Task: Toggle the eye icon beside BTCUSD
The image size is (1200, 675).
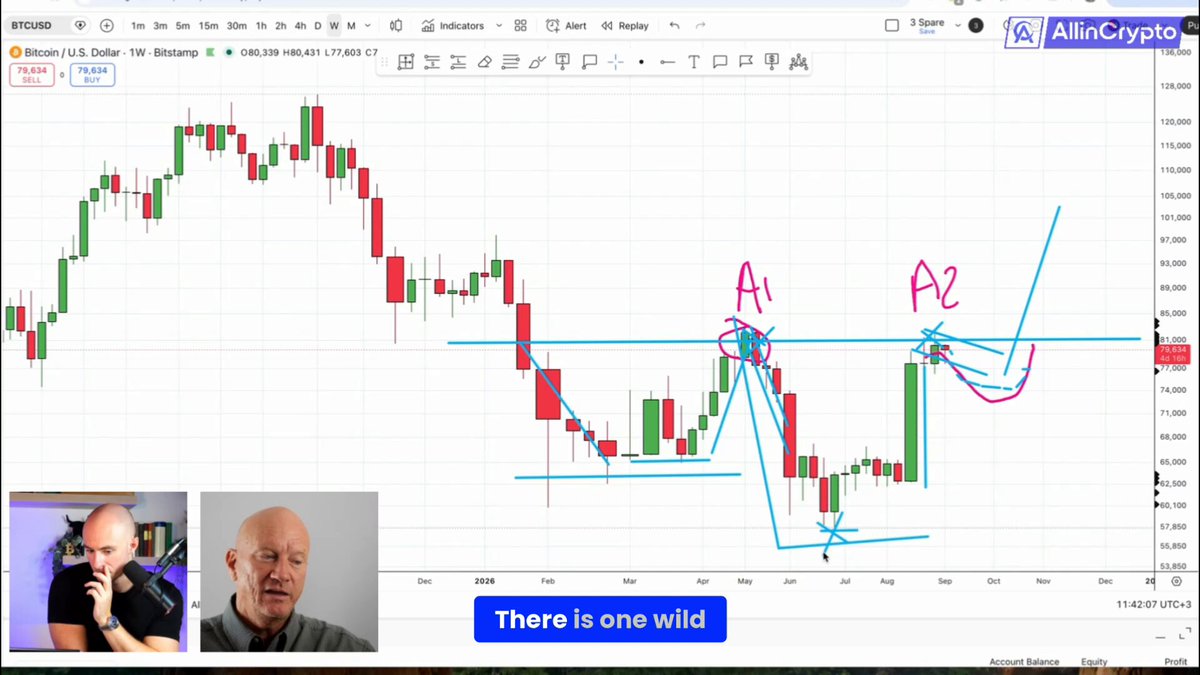Action: [81, 25]
